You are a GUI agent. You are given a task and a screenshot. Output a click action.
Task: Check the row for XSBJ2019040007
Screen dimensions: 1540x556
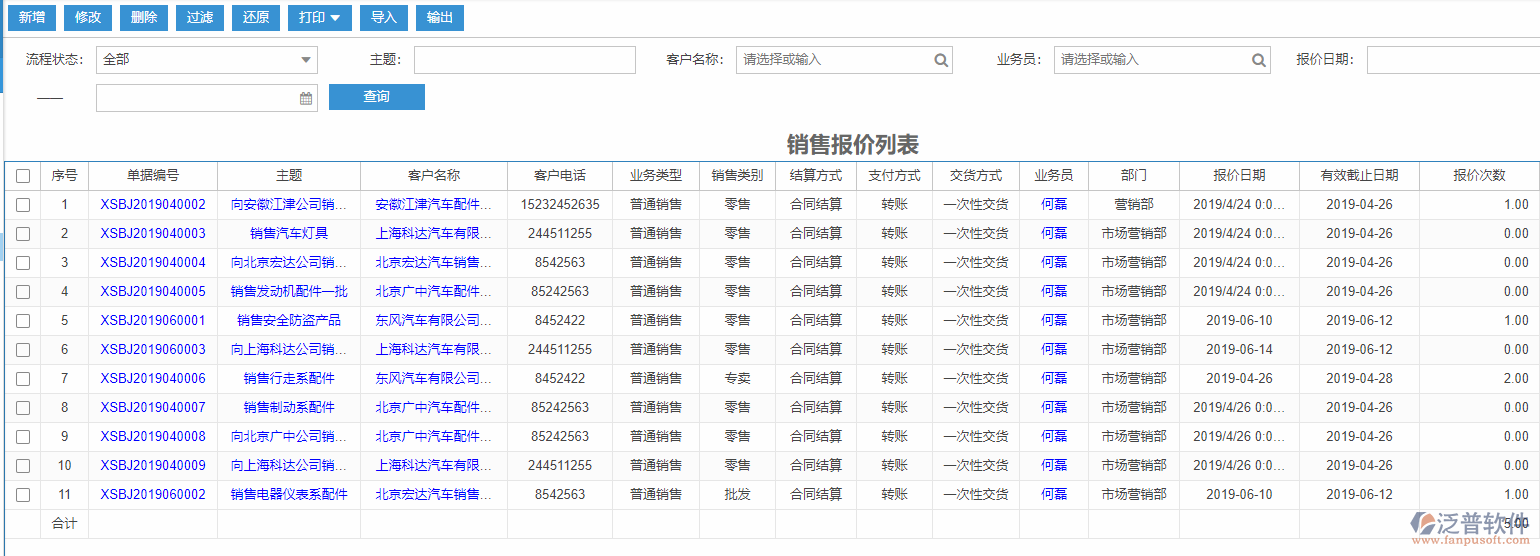[23, 408]
